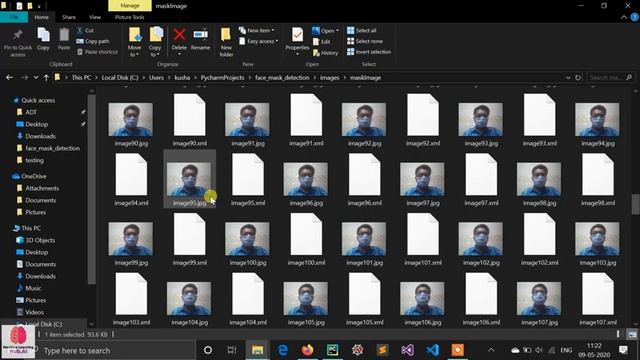
Task: Click the Task View taskbar icon
Action: pyautogui.click(x=232, y=350)
